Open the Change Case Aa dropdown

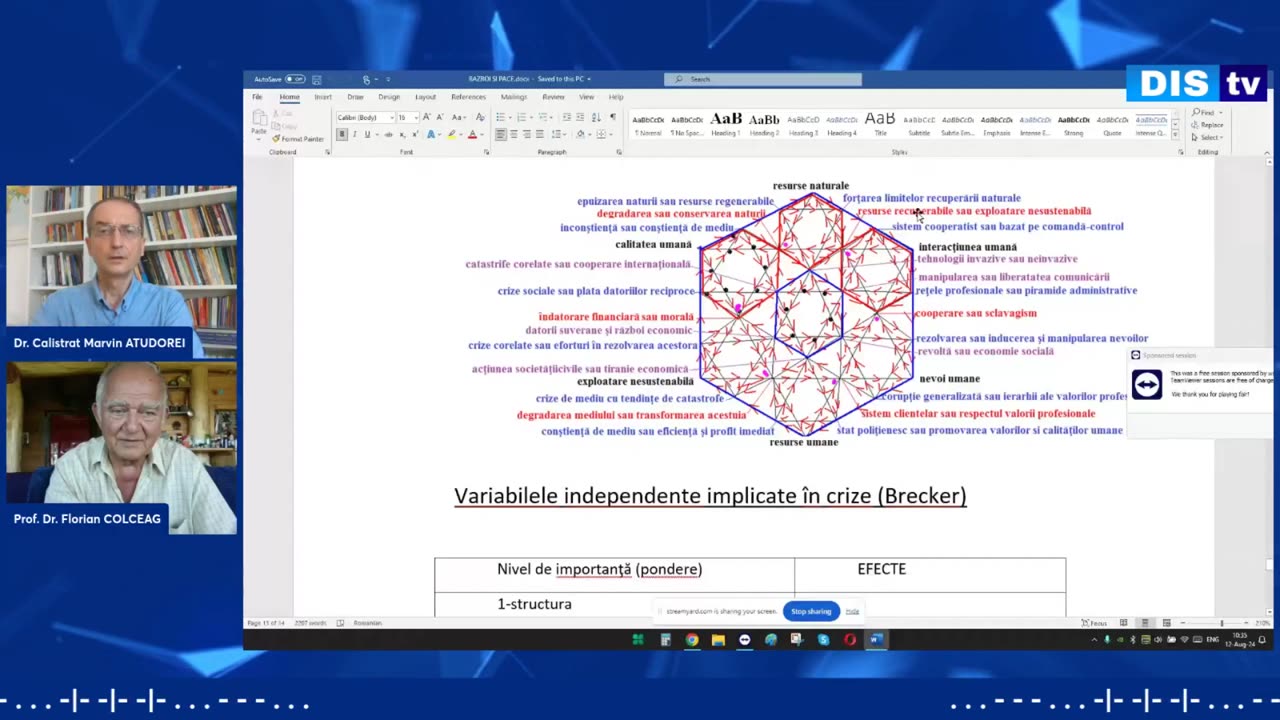tap(458, 117)
